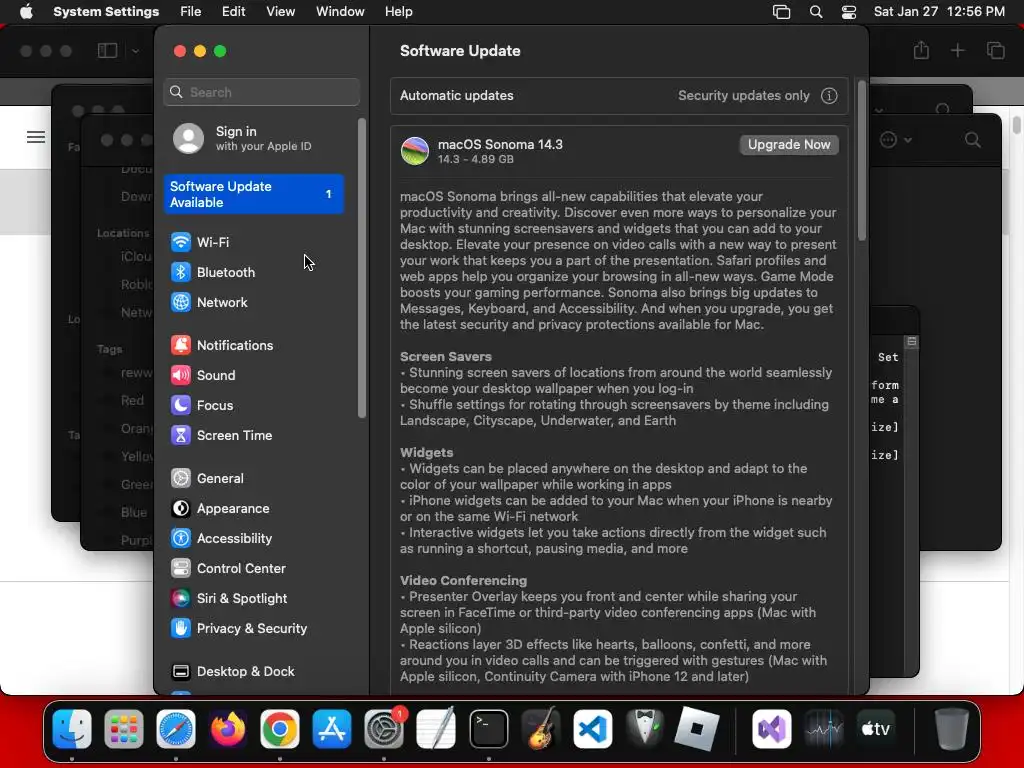Launch Google Chrome from the Dock
The image size is (1024, 768).
(x=280, y=729)
